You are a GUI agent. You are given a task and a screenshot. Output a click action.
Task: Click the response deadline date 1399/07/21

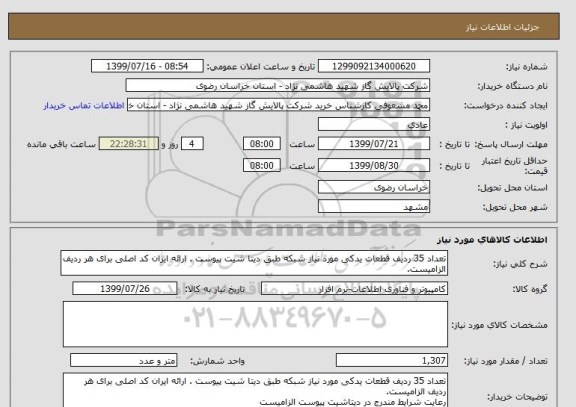374,144
